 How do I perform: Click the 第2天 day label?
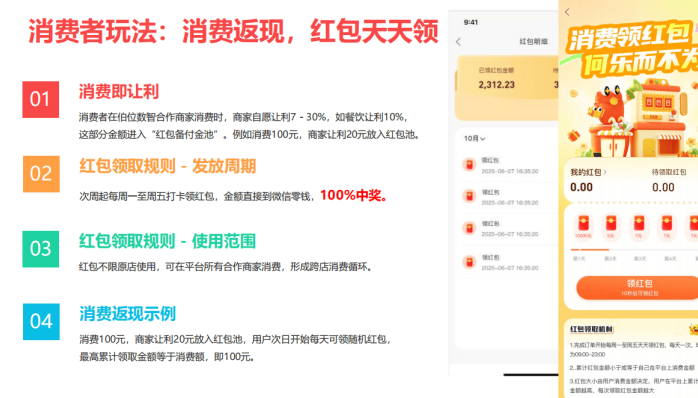[610, 259]
